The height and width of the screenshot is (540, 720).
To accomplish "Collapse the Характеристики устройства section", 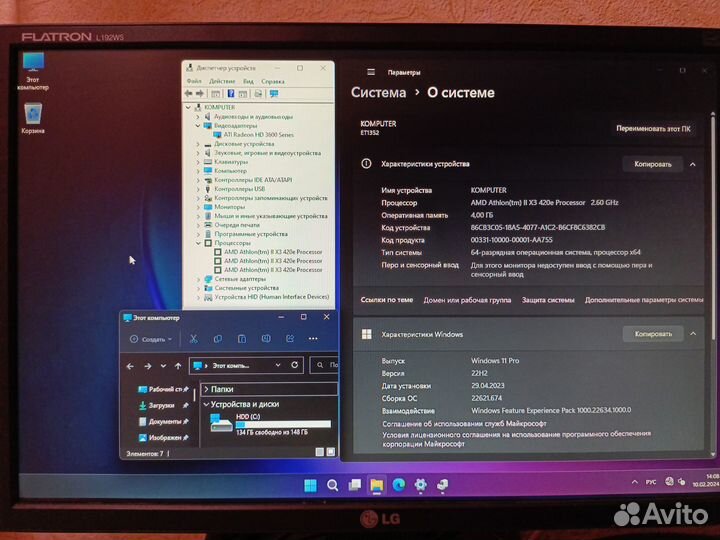I will 692,163.
